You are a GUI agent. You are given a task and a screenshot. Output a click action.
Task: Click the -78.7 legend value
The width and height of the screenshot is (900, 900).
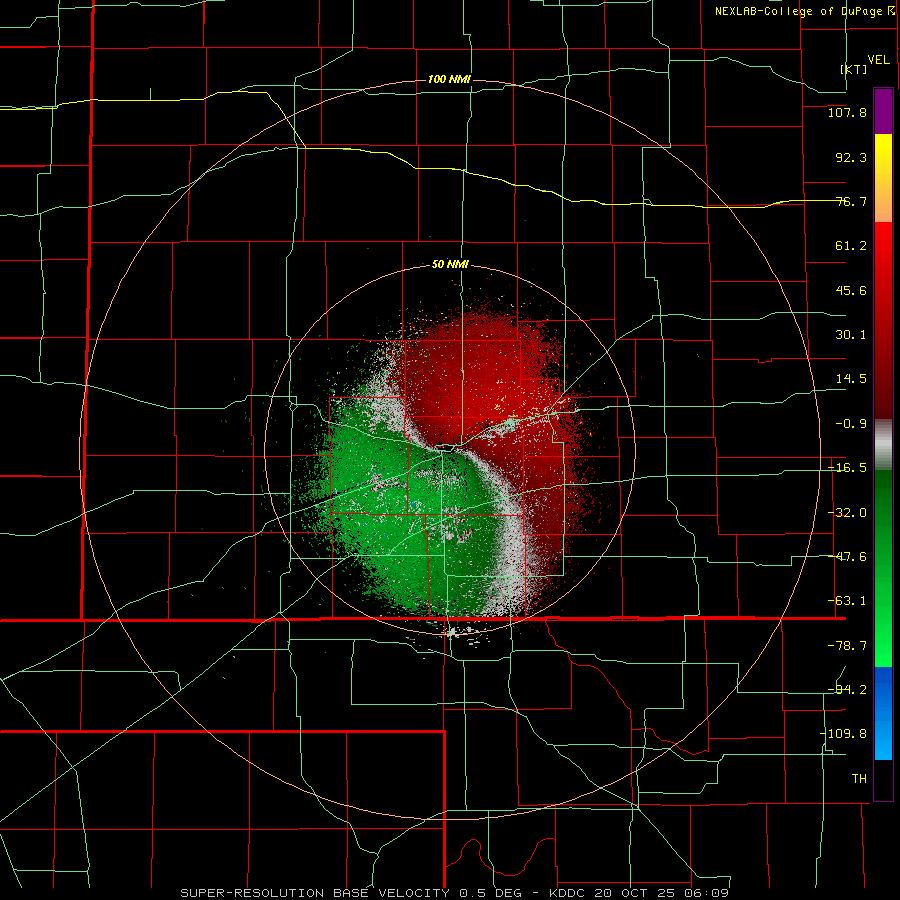[x=847, y=646]
